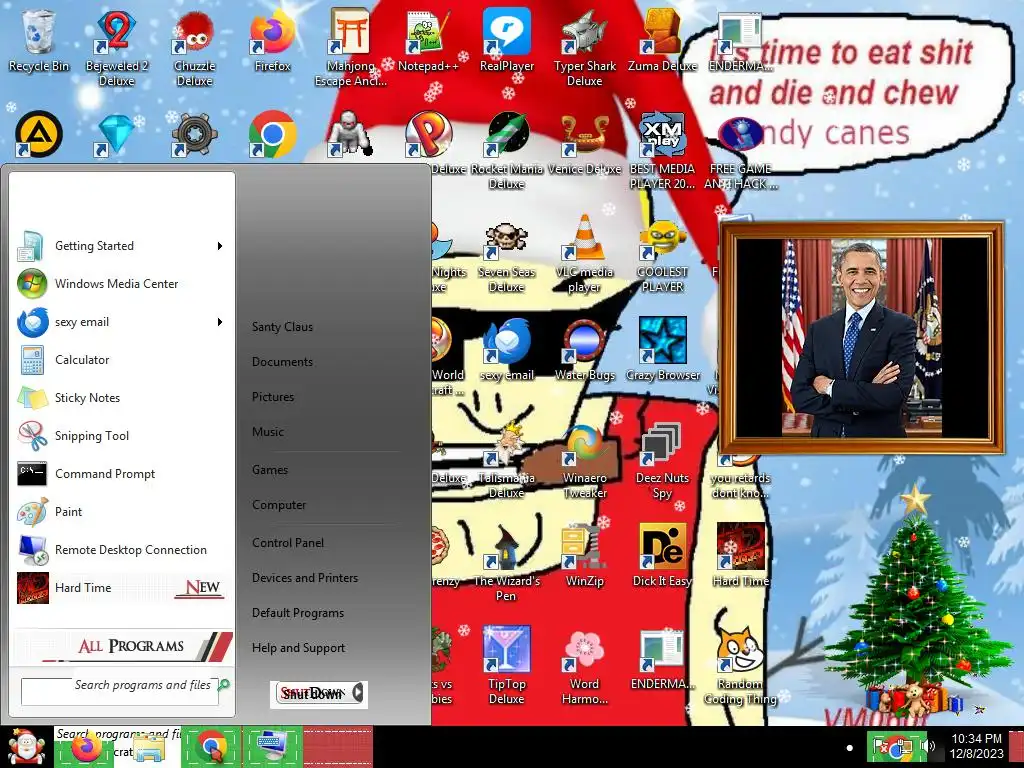The height and width of the screenshot is (768, 1024).
Task: Open BEST MEDIA PLAYER shortcut
Action: point(662,150)
